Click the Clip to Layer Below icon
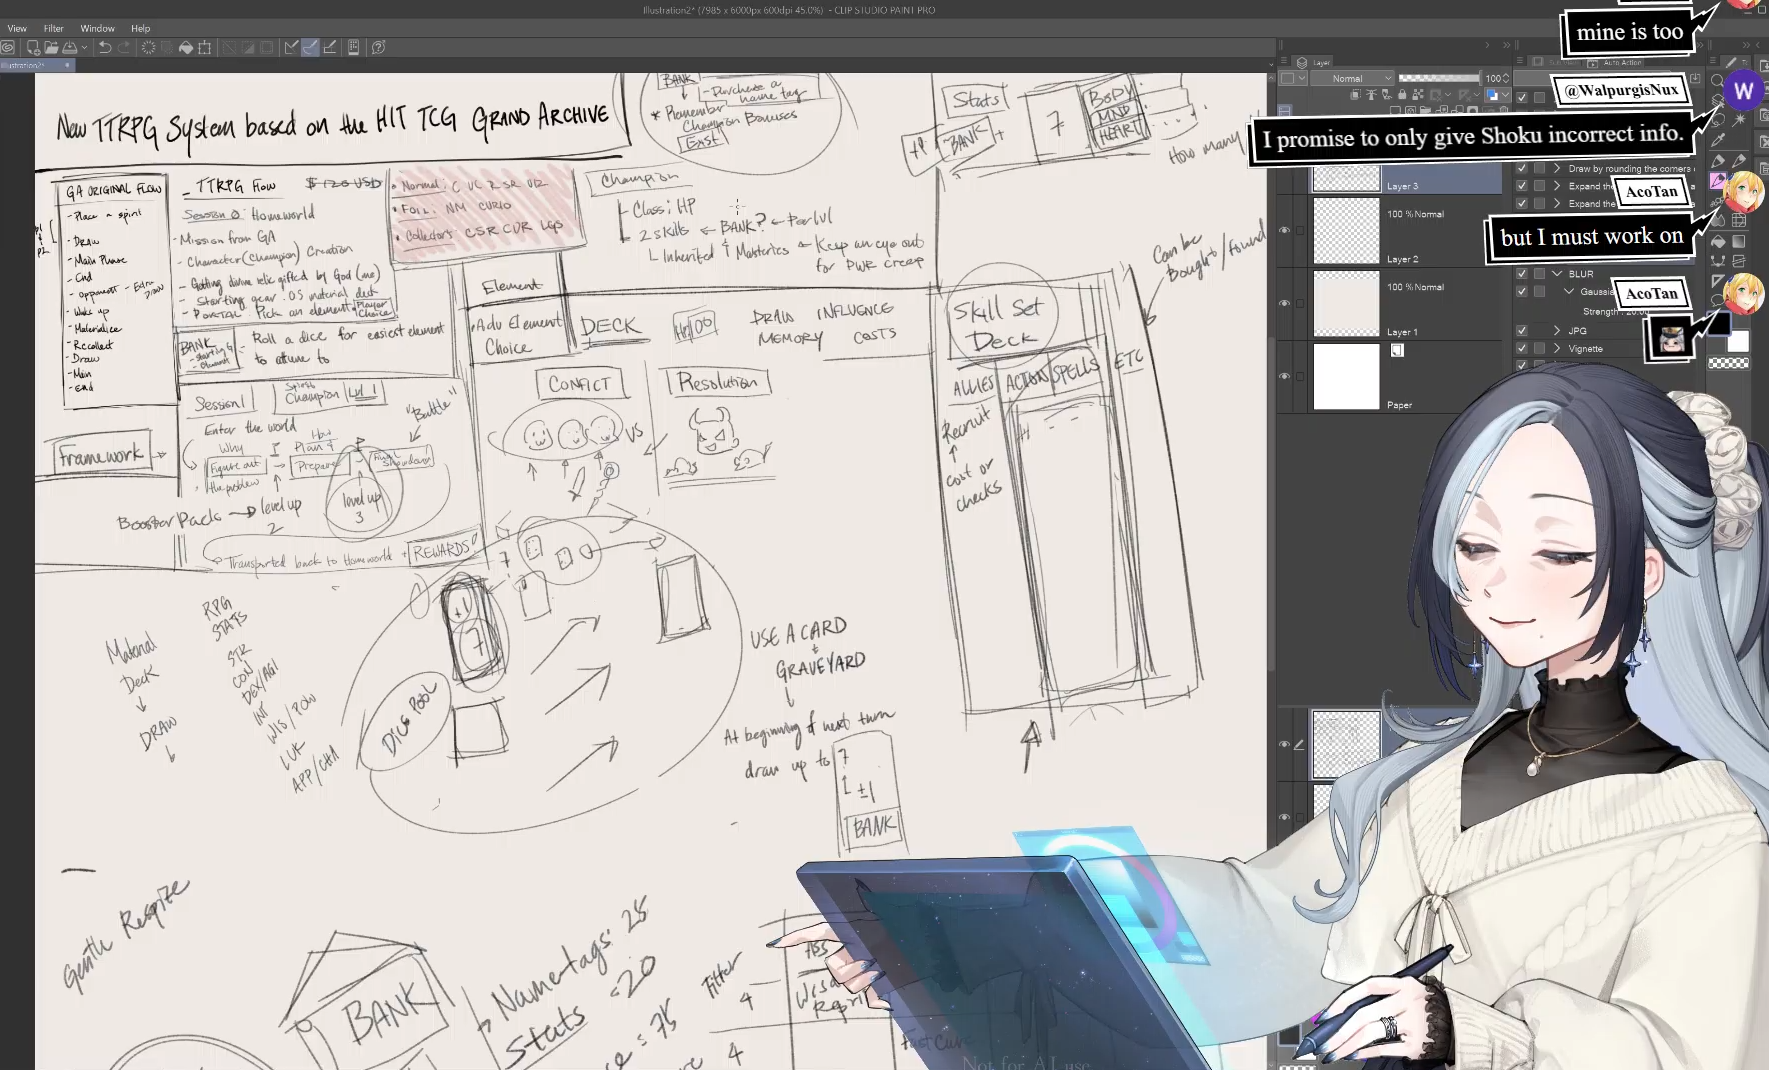 (x=1356, y=95)
